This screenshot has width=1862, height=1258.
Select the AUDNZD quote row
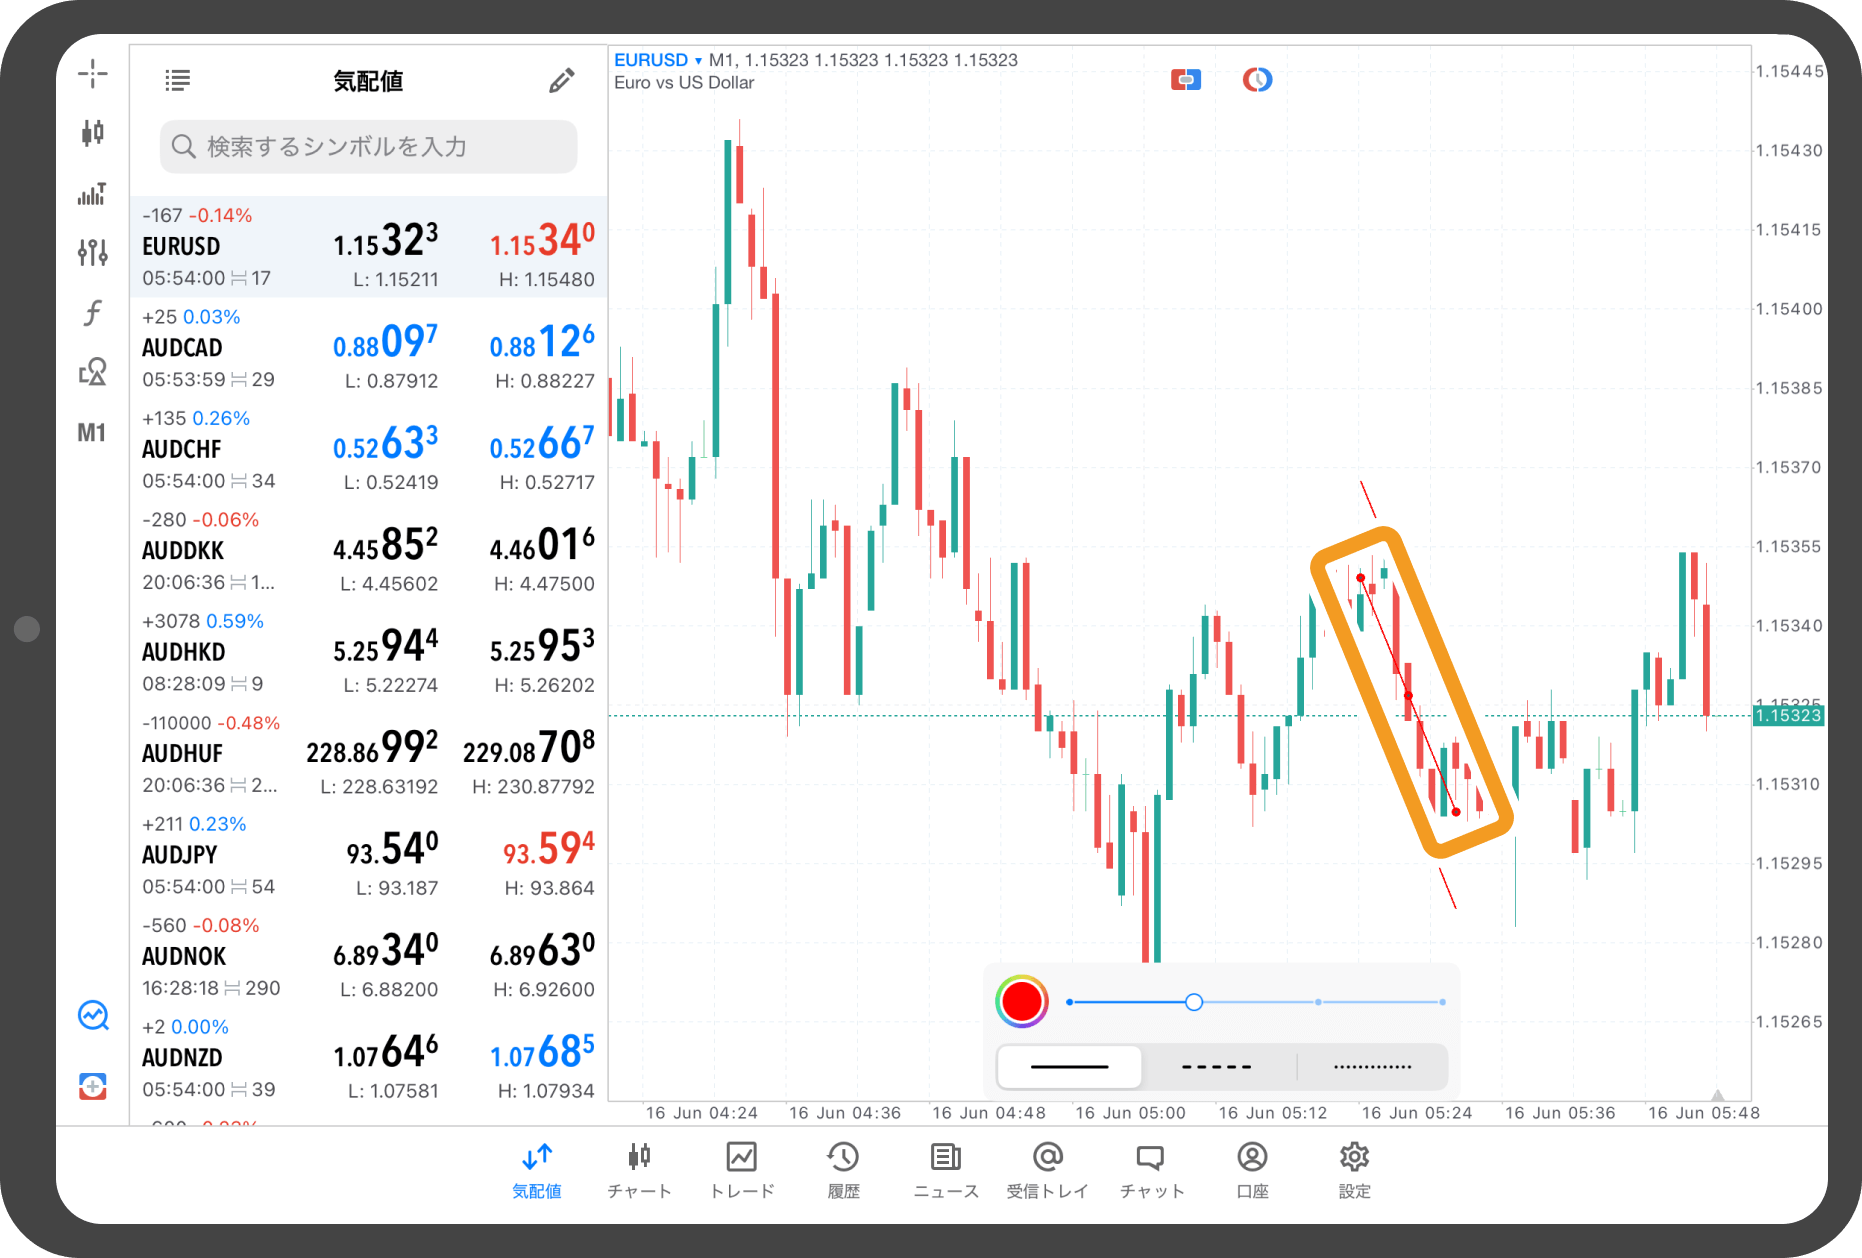[368, 1058]
